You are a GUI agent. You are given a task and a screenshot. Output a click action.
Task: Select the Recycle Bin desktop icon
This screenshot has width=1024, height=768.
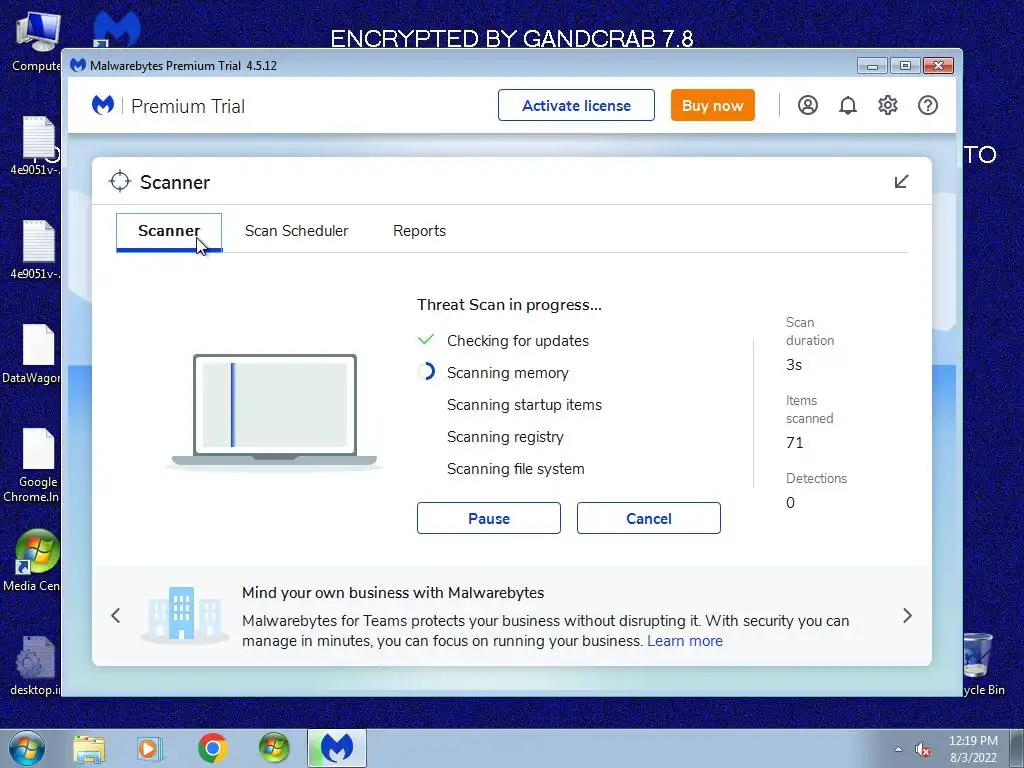(x=982, y=665)
